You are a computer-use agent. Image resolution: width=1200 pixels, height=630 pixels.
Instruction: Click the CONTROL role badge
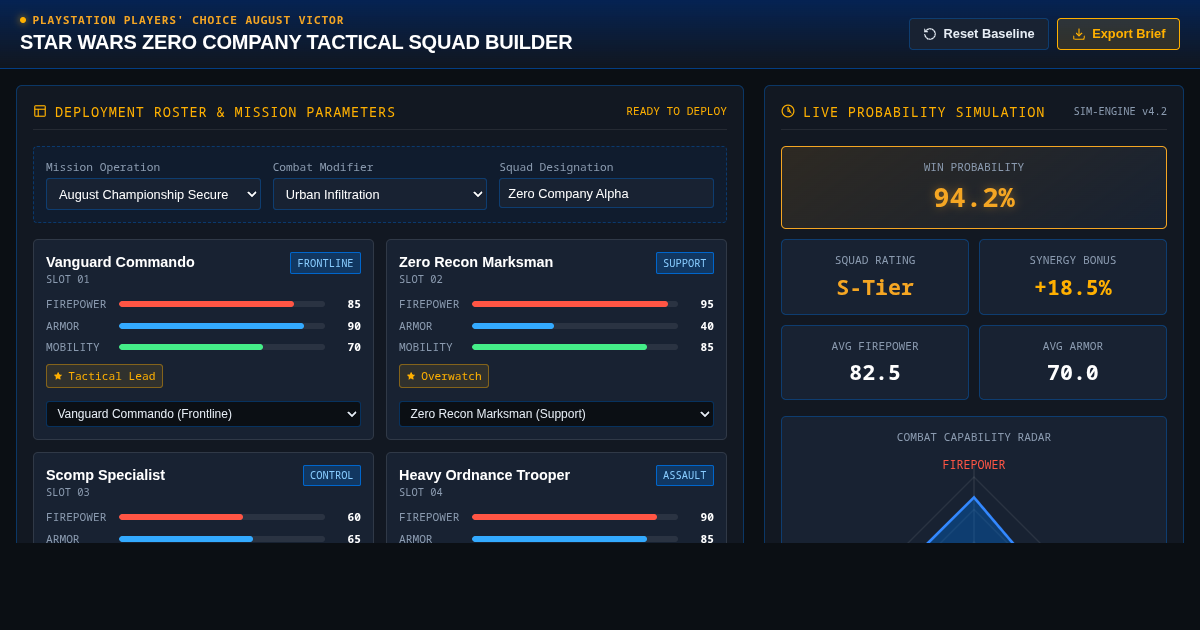[x=332, y=475]
